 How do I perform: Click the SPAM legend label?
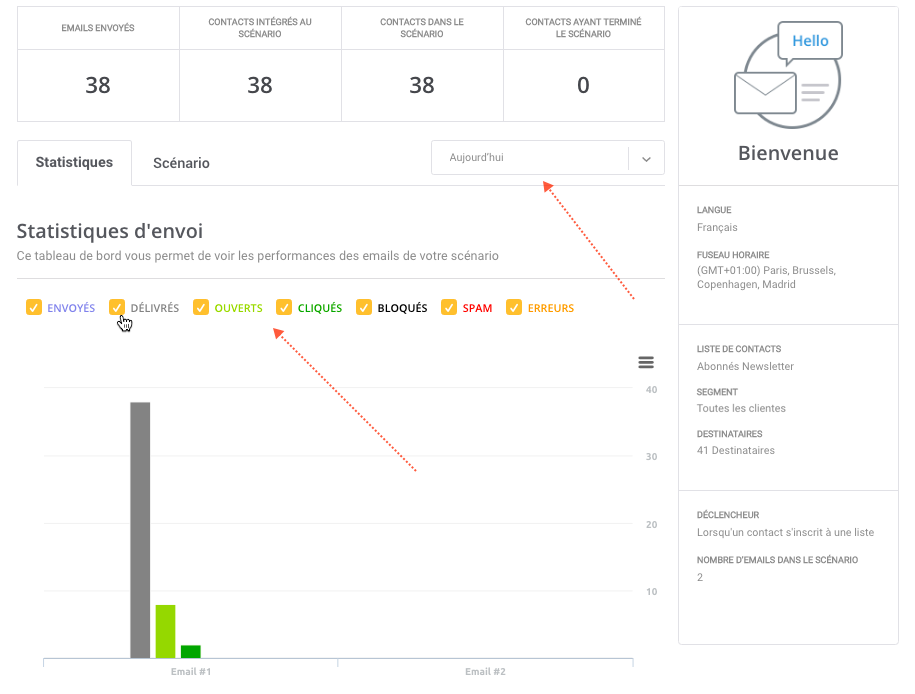pyautogui.click(x=477, y=308)
